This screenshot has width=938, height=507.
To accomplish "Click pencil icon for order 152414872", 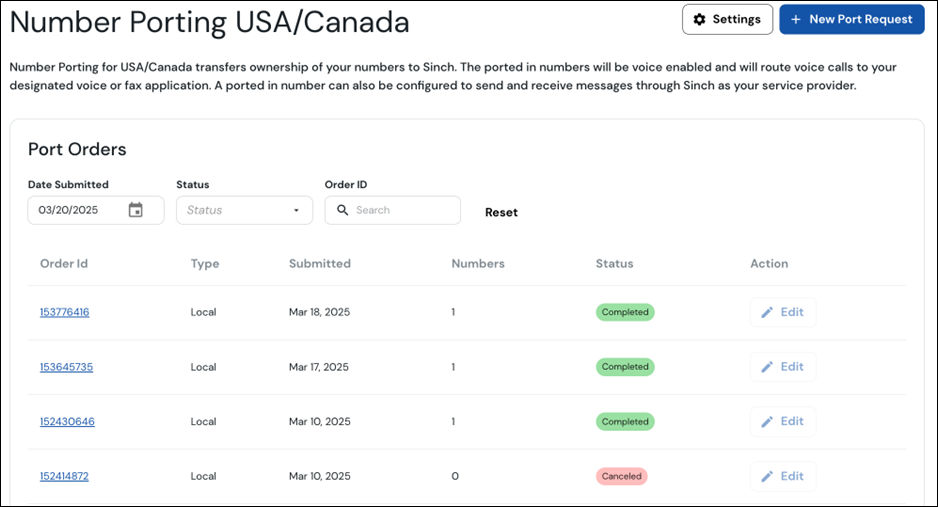I will coord(767,477).
